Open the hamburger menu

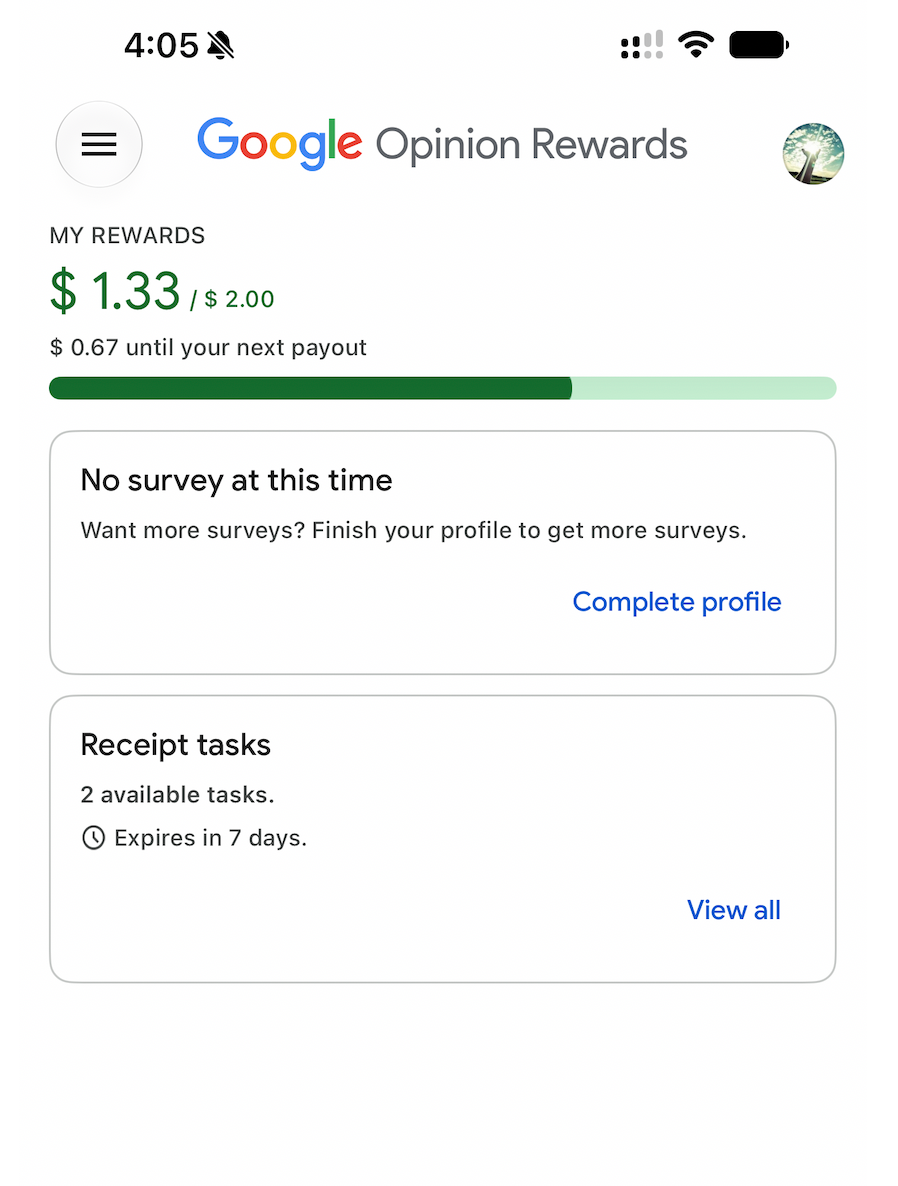(x=99, y=144)
